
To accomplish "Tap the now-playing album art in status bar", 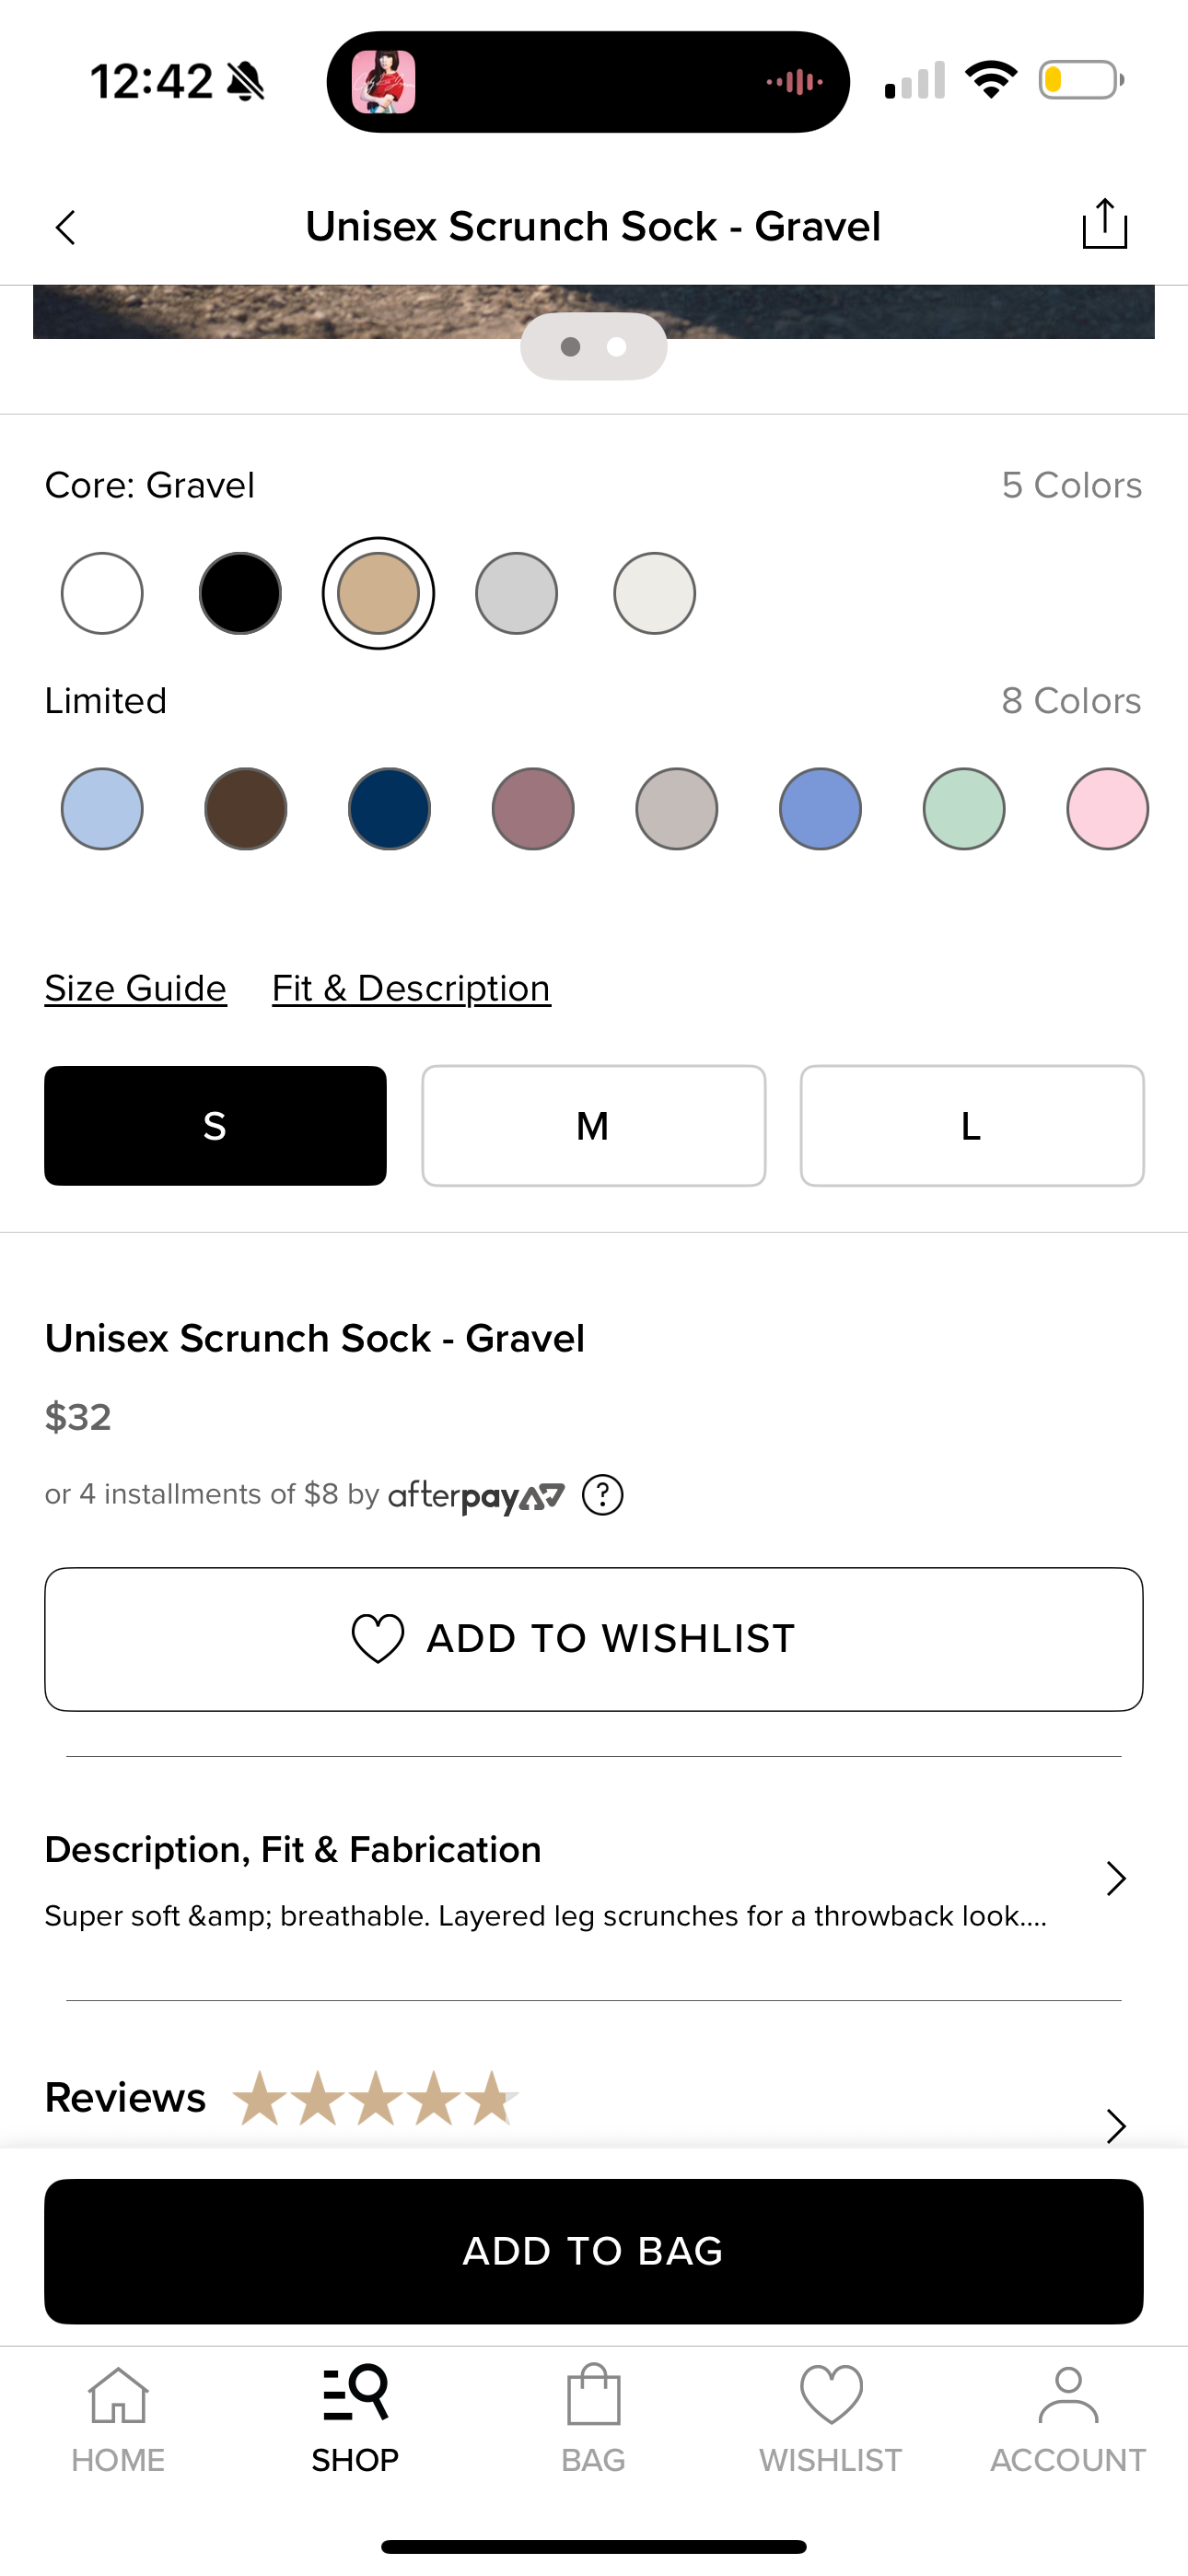I will coord(384,82).
